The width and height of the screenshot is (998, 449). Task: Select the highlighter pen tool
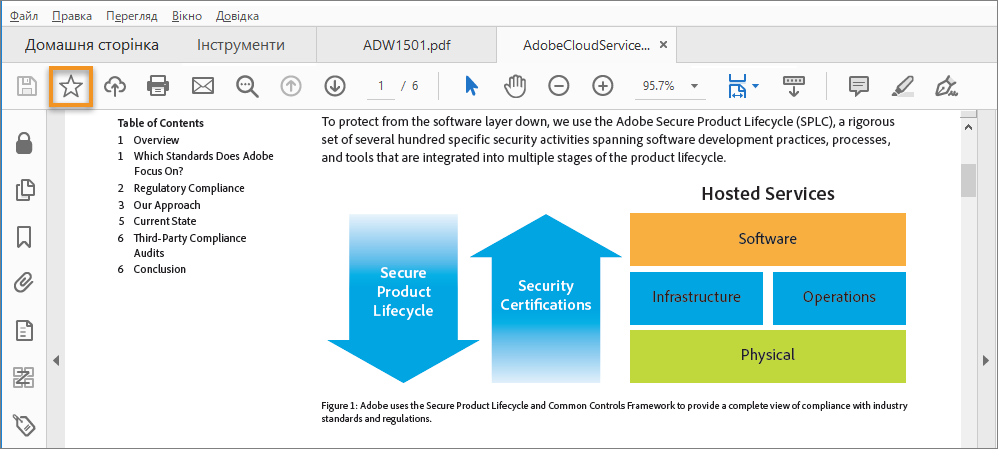(x=903, y=86)
